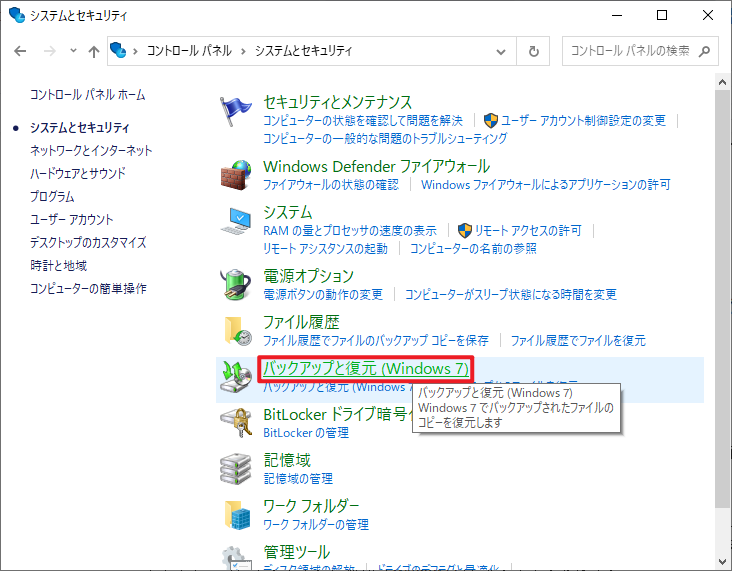The width and height of the screenshot is (732, 571).
Task: Click the 記憶域 stacked drives icon
Action: (x=236, y=468)
